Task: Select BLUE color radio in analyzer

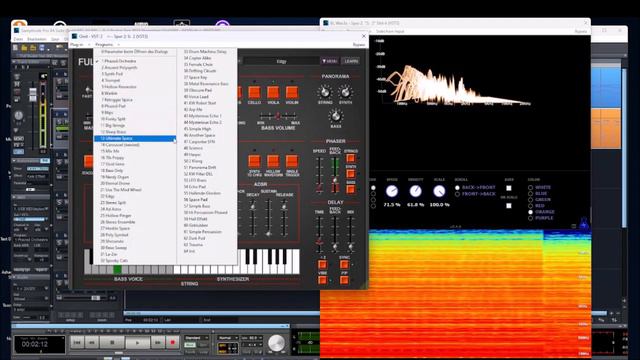Action: 531,193
